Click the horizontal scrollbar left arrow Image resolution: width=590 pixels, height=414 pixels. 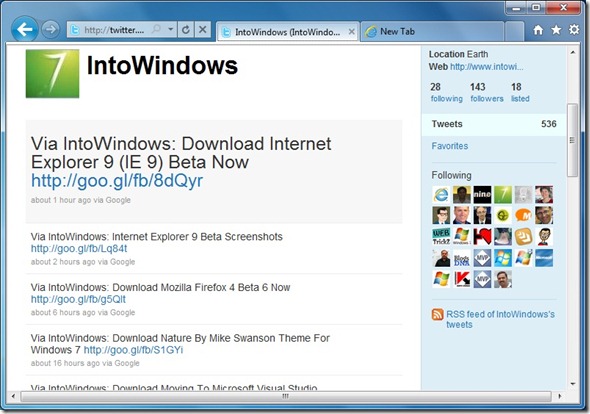point(14,396)
